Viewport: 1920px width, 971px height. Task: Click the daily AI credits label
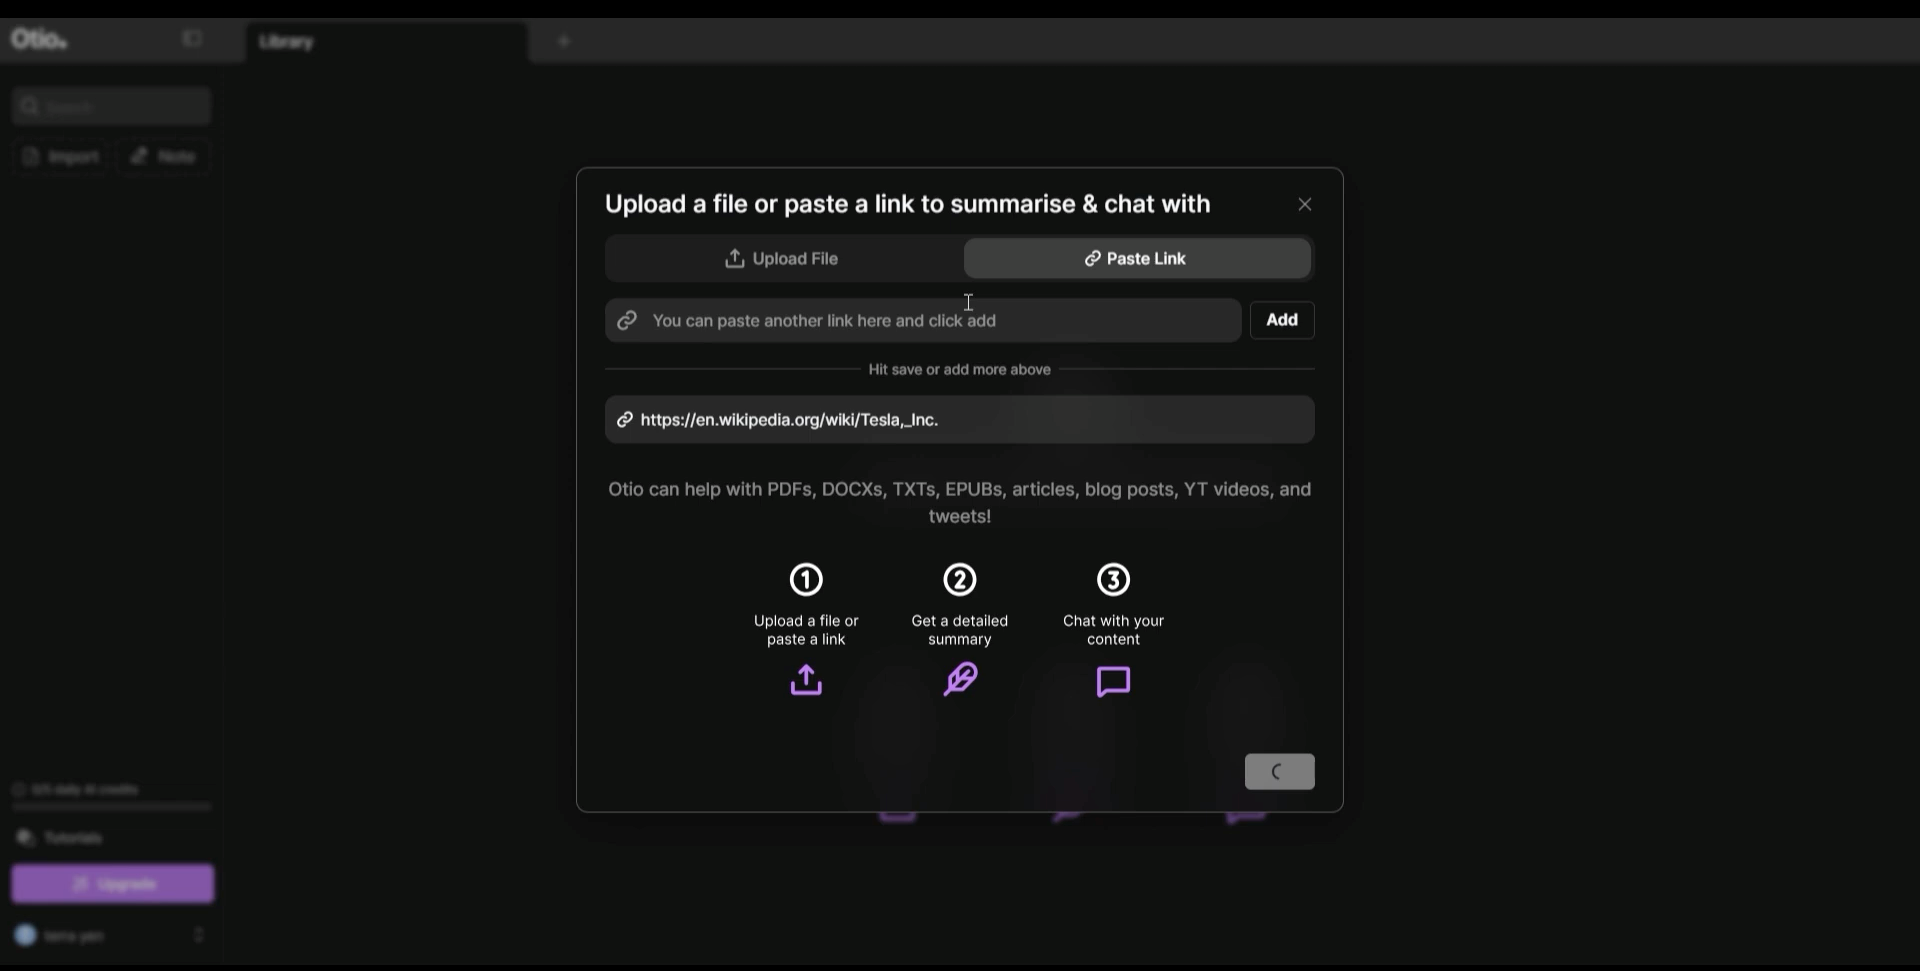coord(84,790)
